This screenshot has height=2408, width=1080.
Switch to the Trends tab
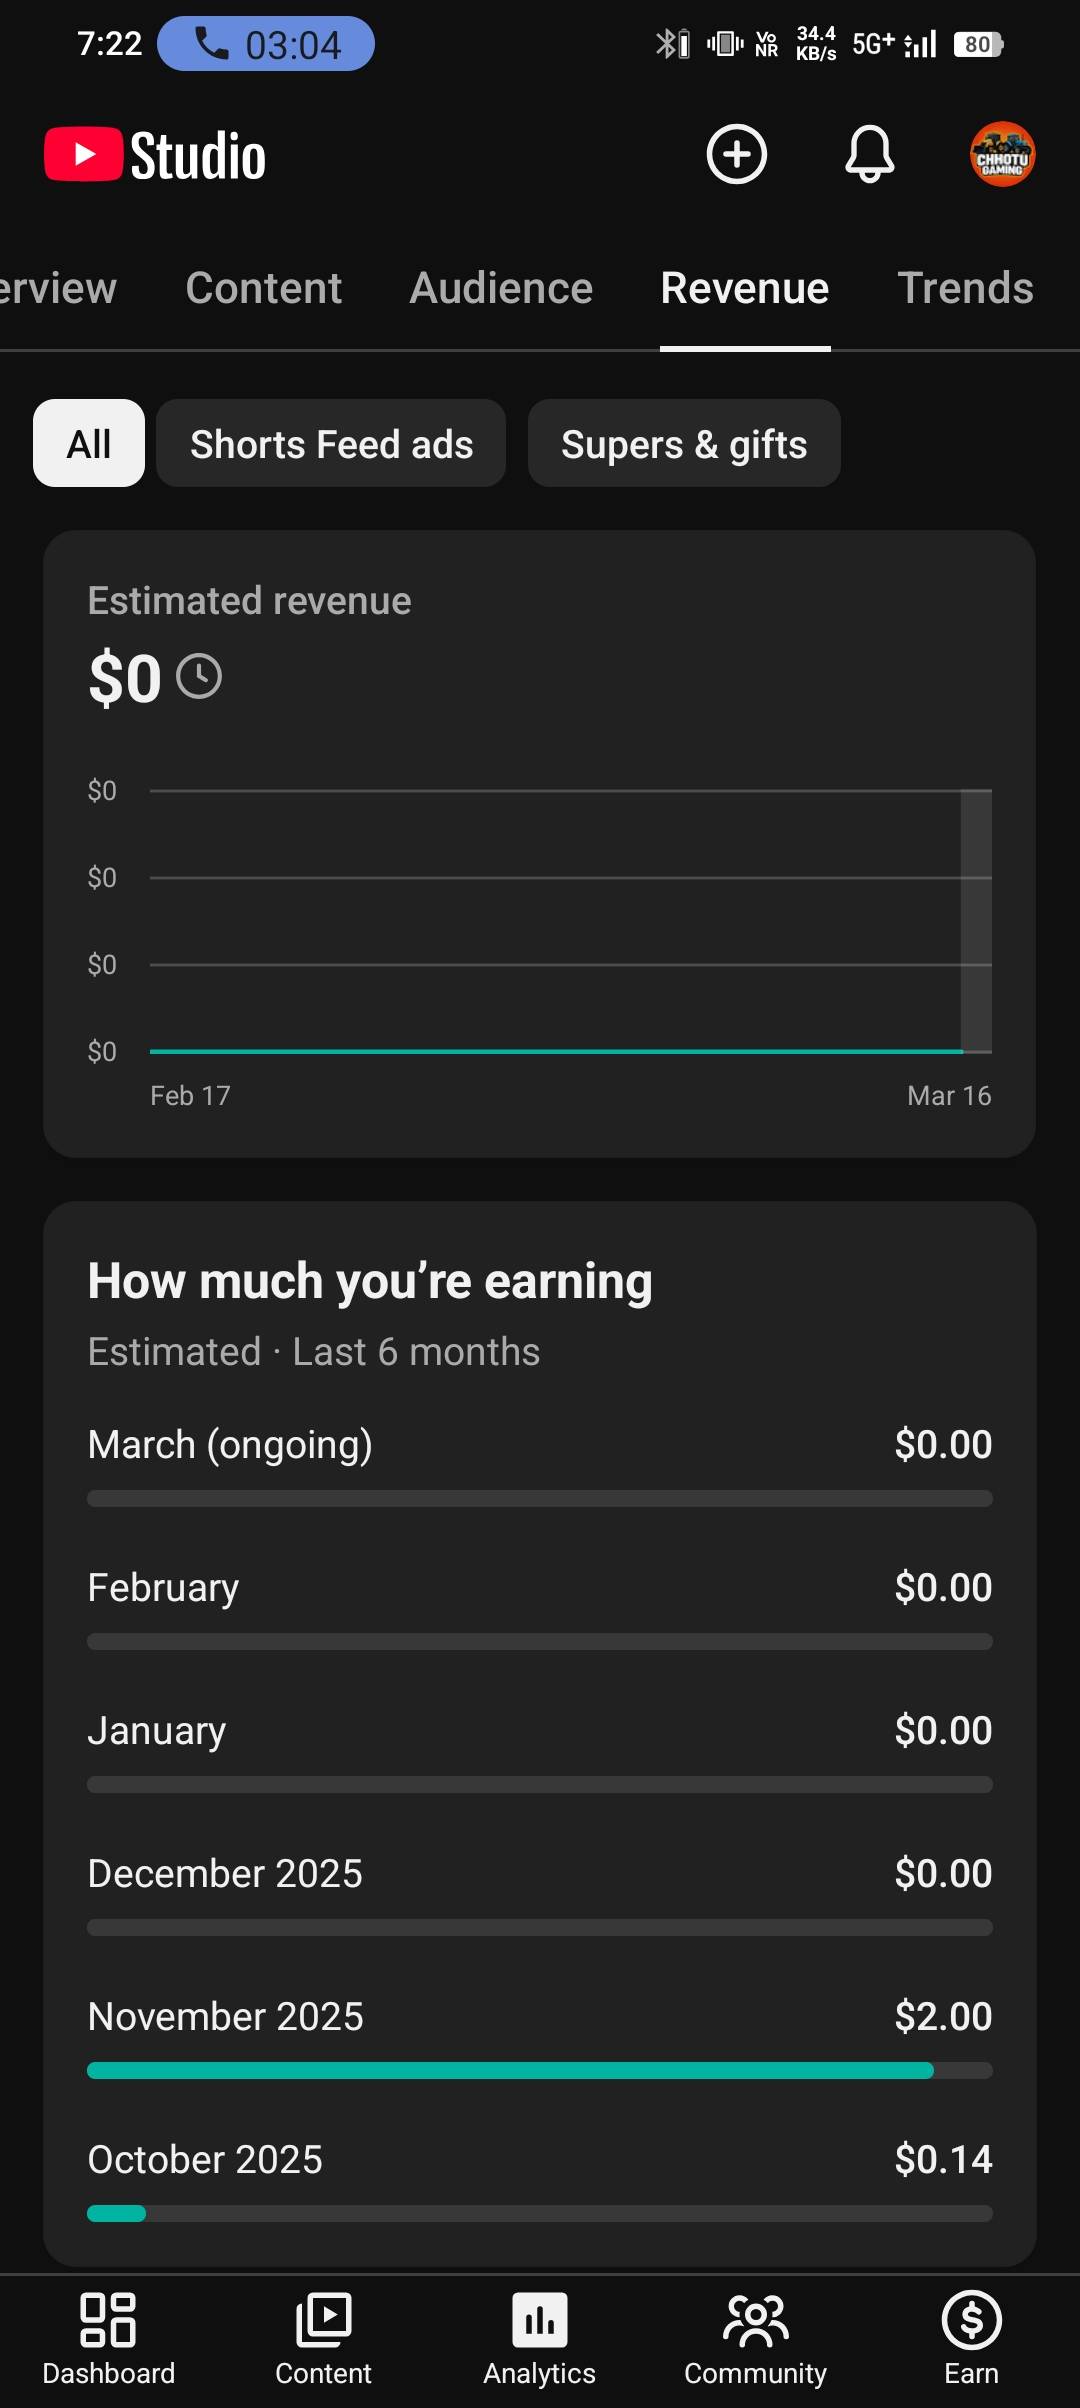965,288
